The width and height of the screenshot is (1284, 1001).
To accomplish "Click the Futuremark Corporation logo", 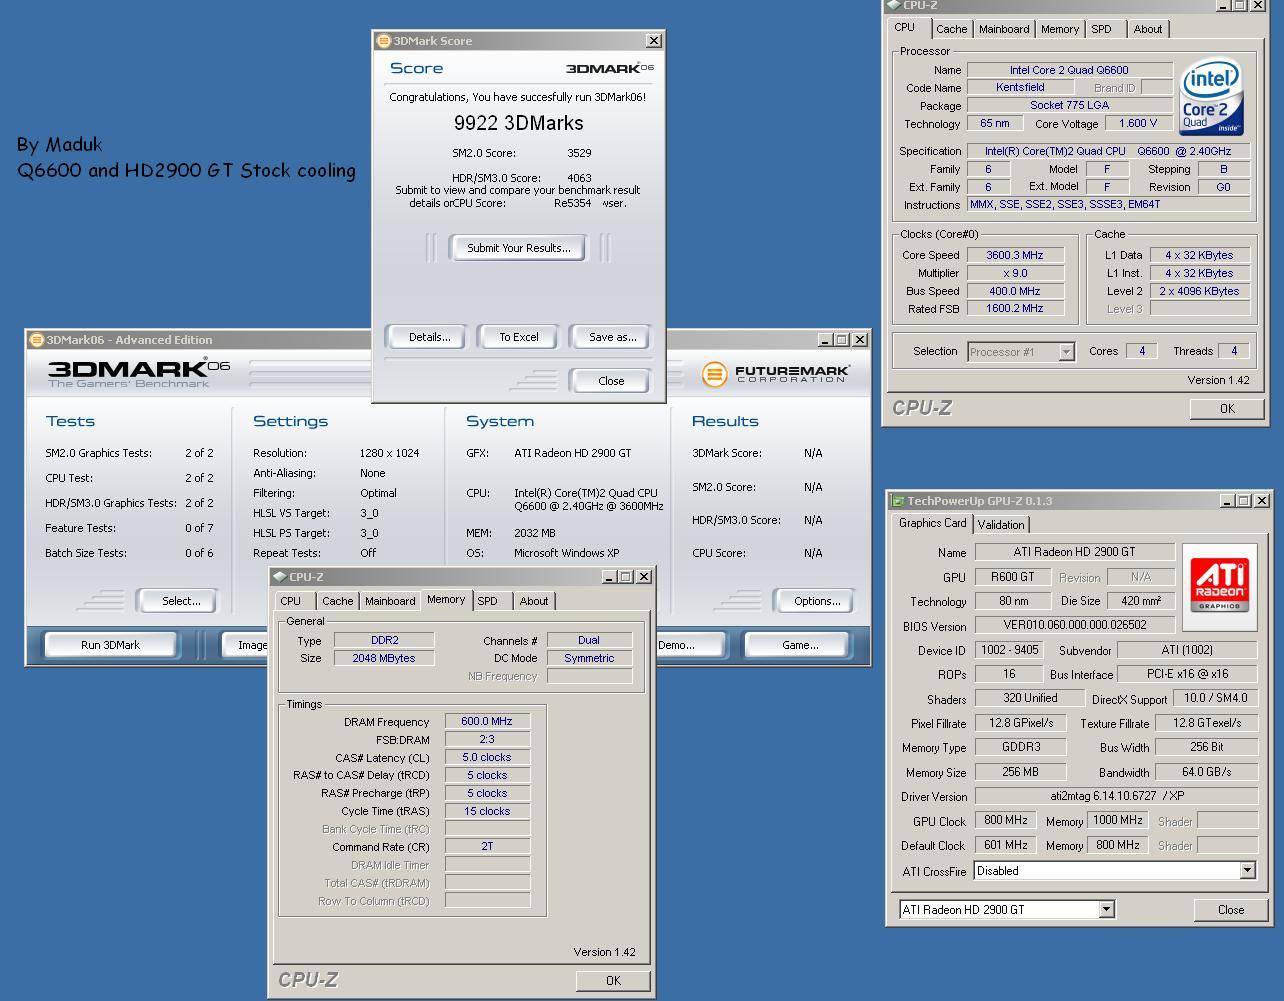I will point(776,375).
